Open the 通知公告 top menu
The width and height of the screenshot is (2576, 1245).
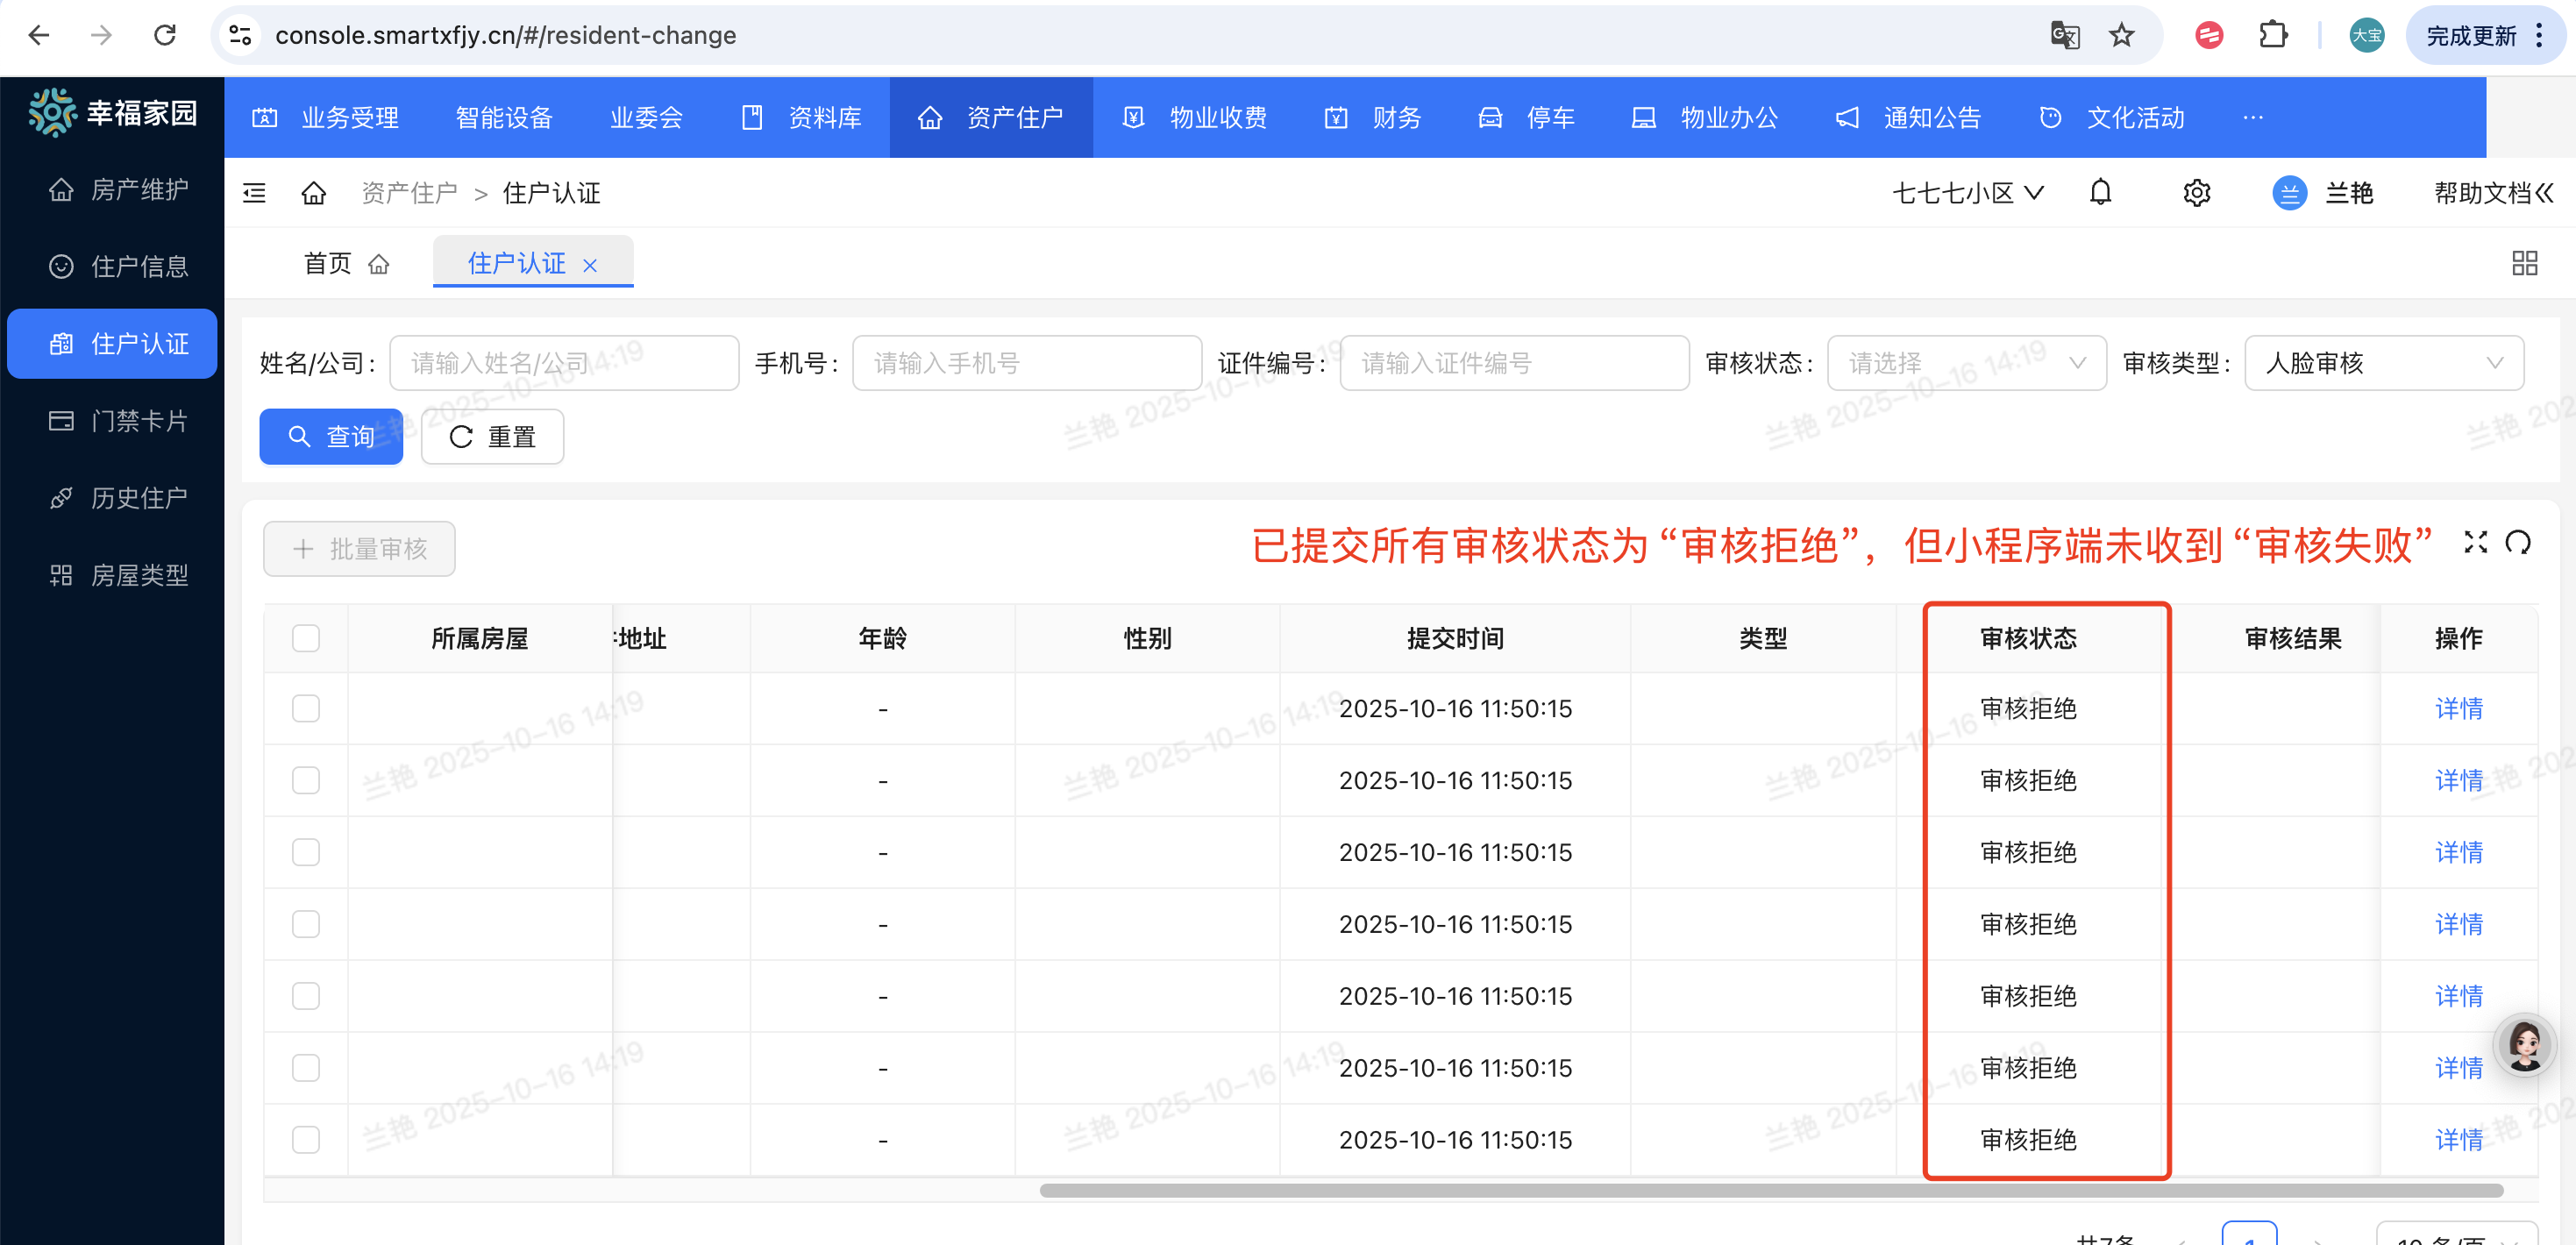[x=1908, y=117]
